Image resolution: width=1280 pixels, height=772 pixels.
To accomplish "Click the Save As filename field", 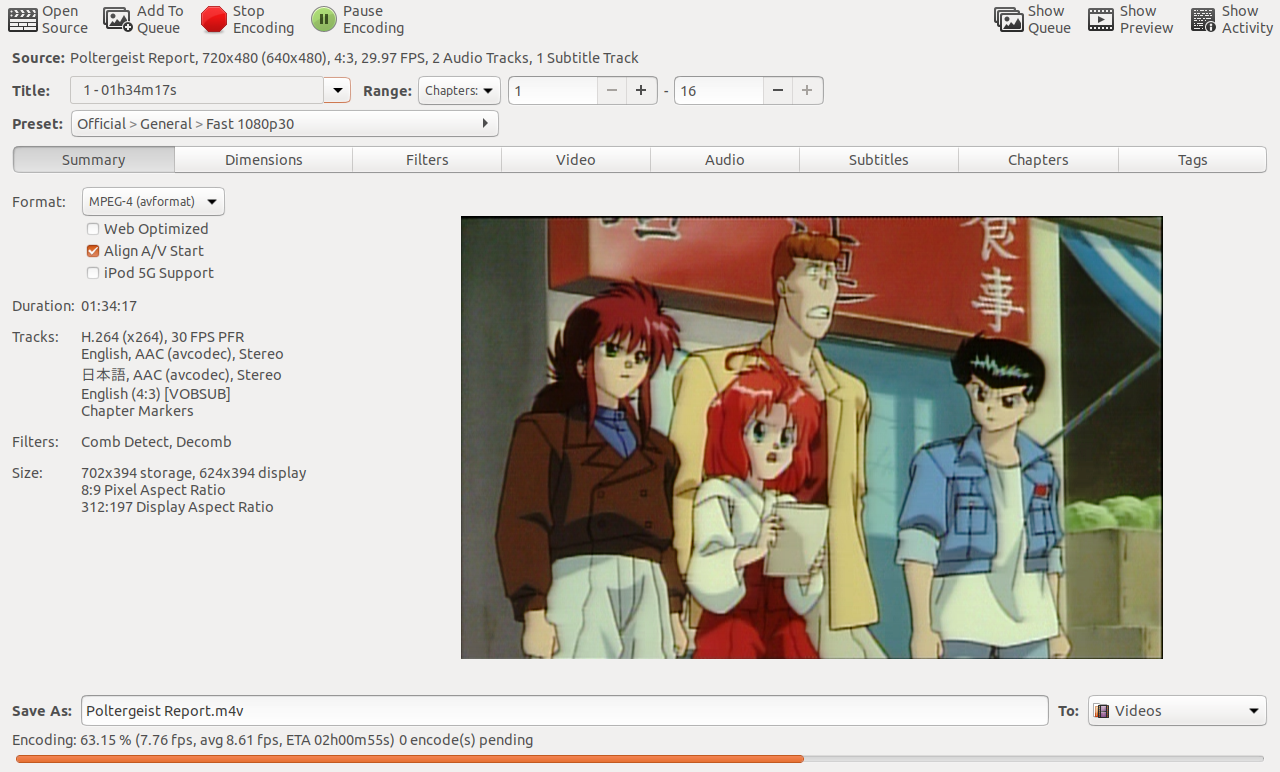I will coord(564,711).
